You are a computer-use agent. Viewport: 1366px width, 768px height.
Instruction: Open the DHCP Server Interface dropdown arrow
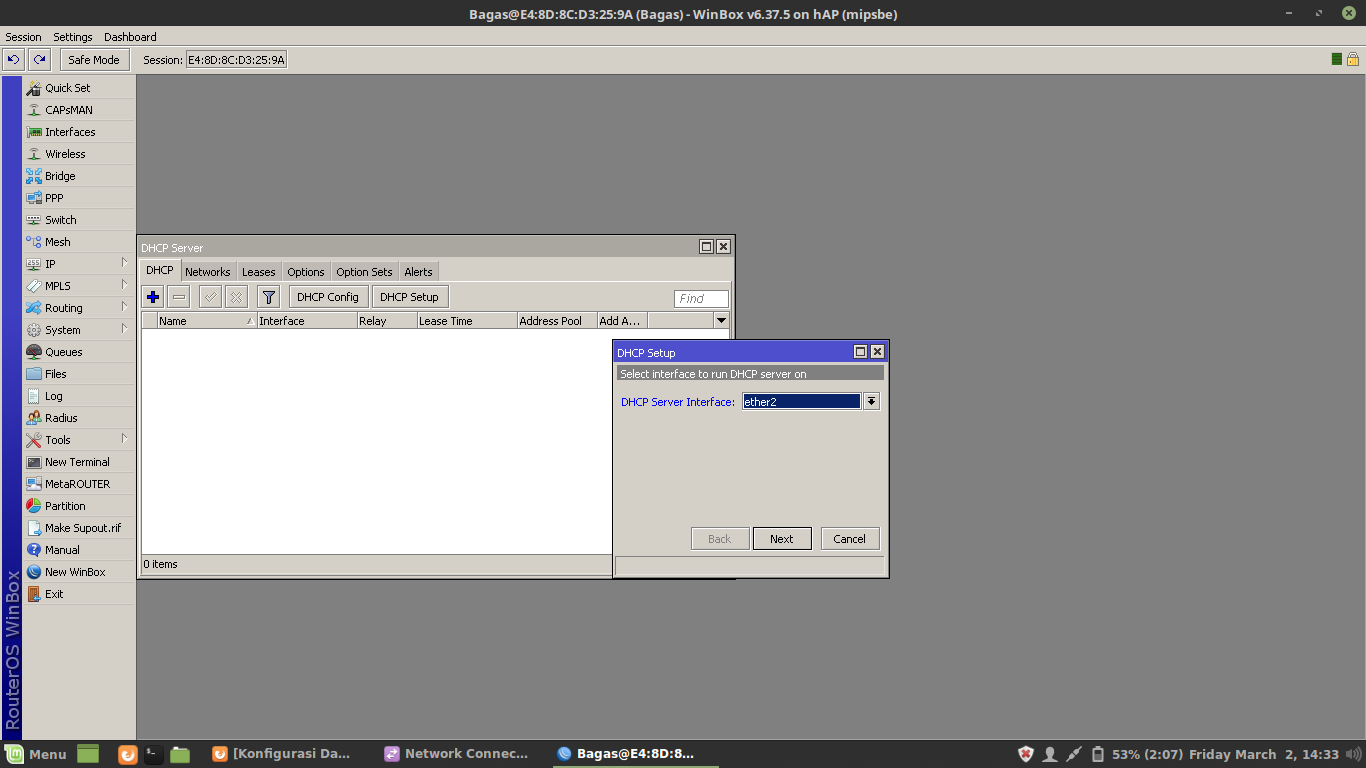pyautogui.click(x=872, y=401)
